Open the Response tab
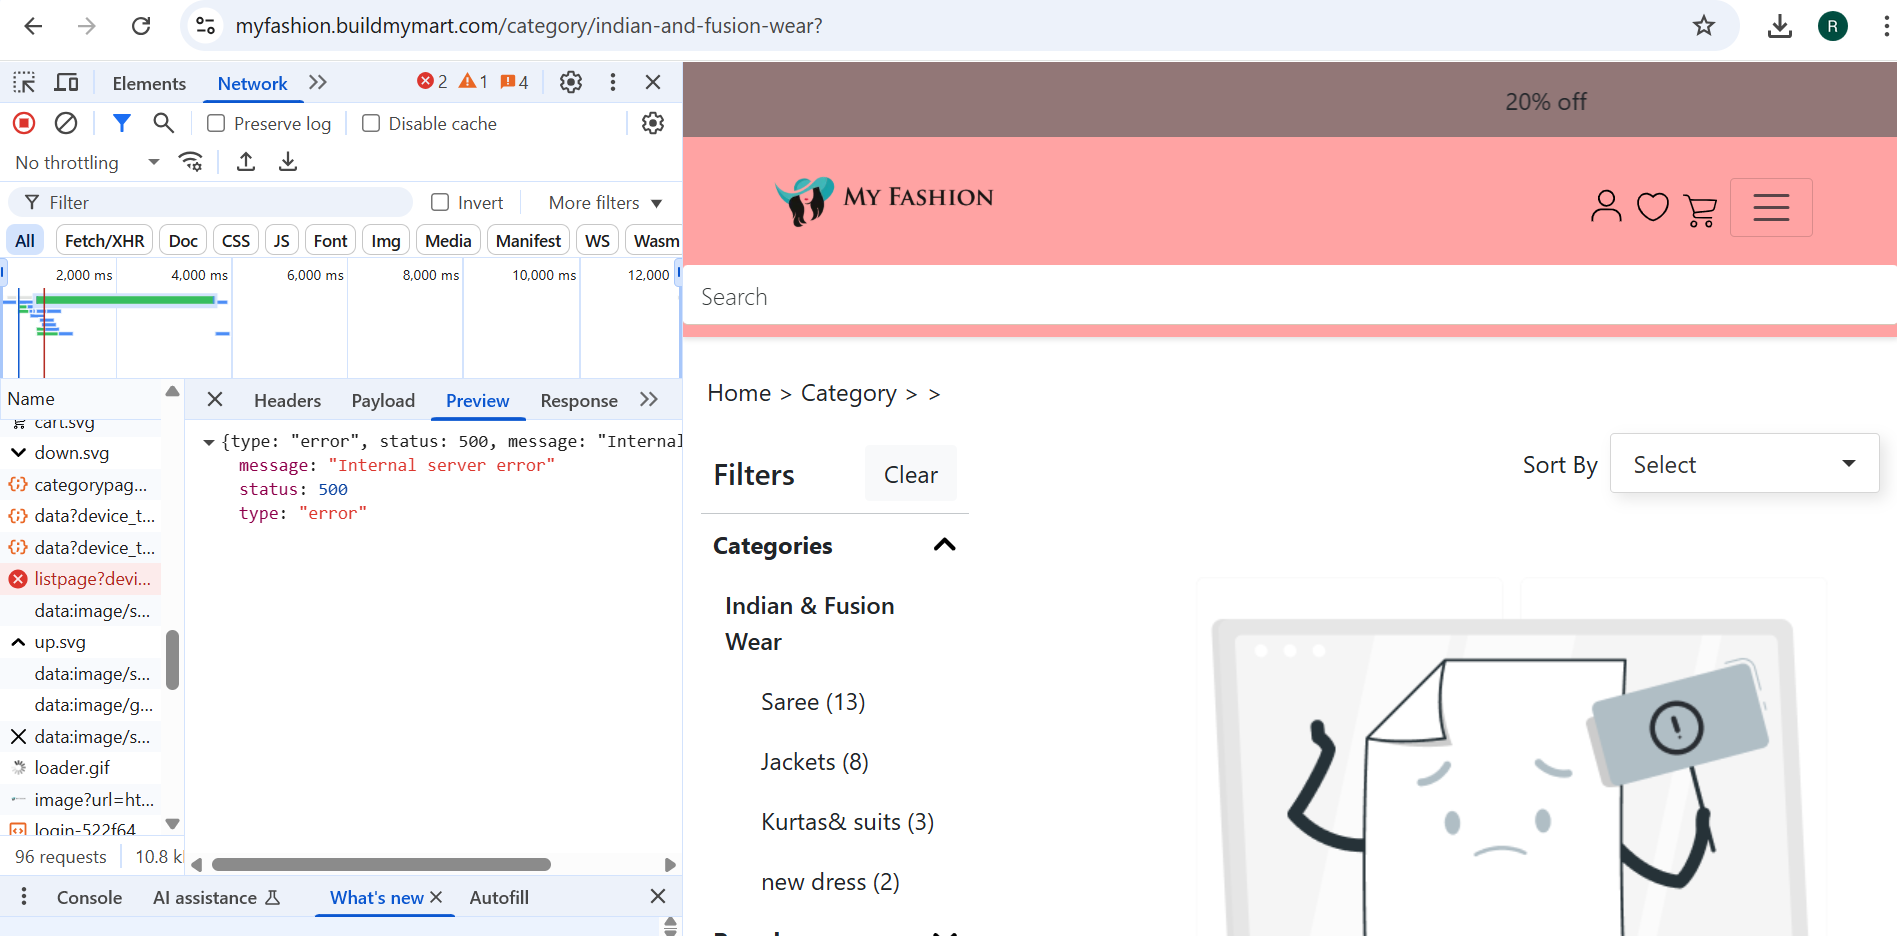 click(579, 400)
